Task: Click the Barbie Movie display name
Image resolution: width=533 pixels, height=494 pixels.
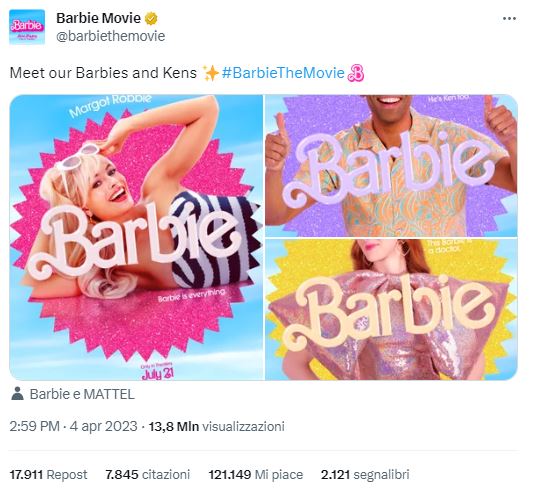Action: click(x=99, y=18)
